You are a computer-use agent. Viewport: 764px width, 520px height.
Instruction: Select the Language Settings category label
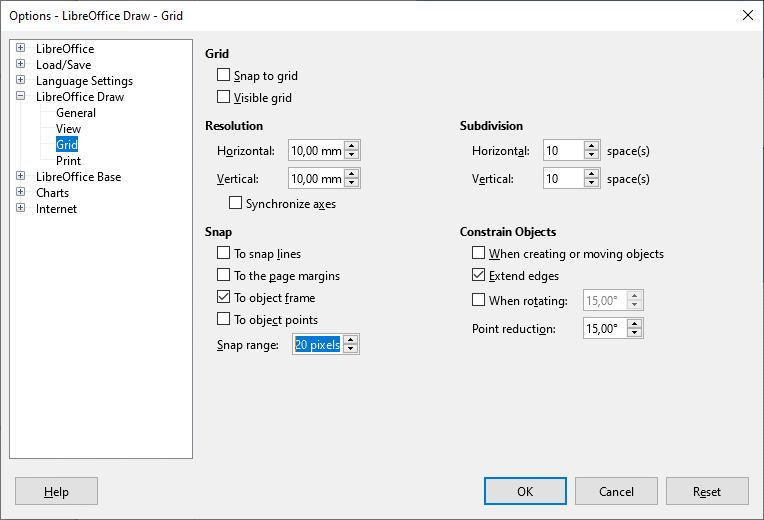[84, 81]
